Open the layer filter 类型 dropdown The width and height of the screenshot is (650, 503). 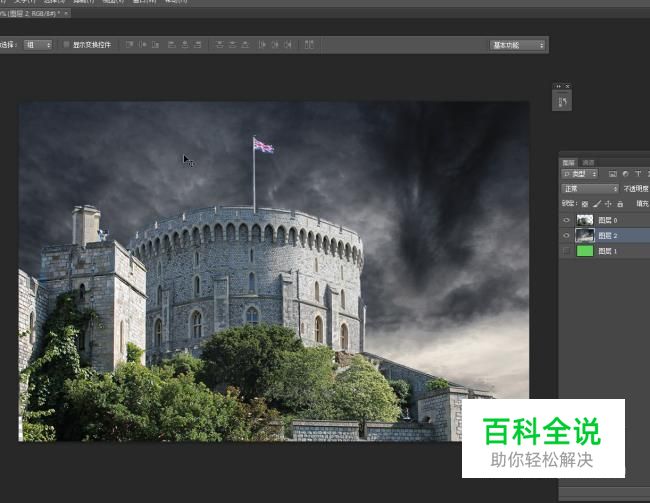coord(580,174)
